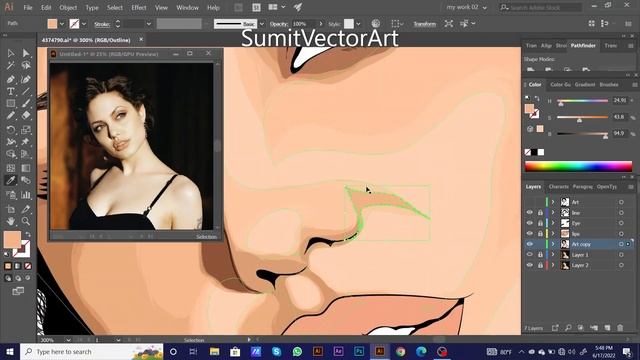Viewport: 640px width, 360px height.
Task: Select the Direct Selection tool
Action: tap(26, 53)
